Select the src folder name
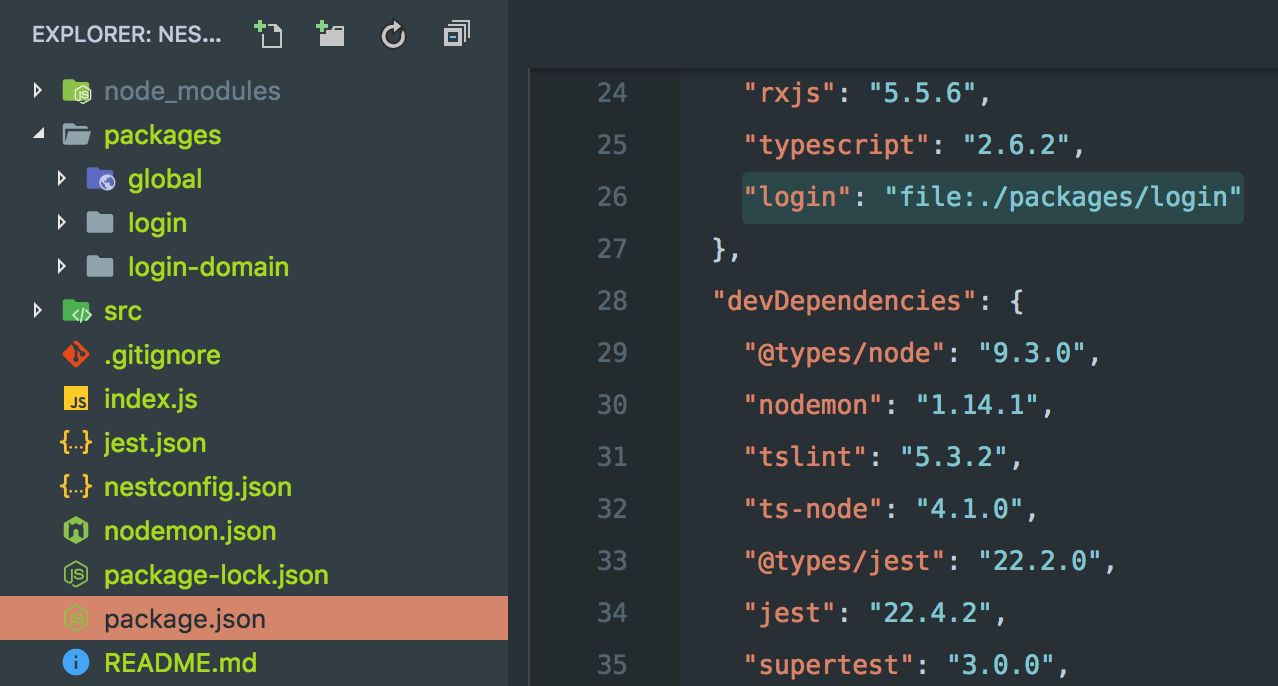Image resolution: width=1278 pixels, height=686 pixels. click(123, 311)
